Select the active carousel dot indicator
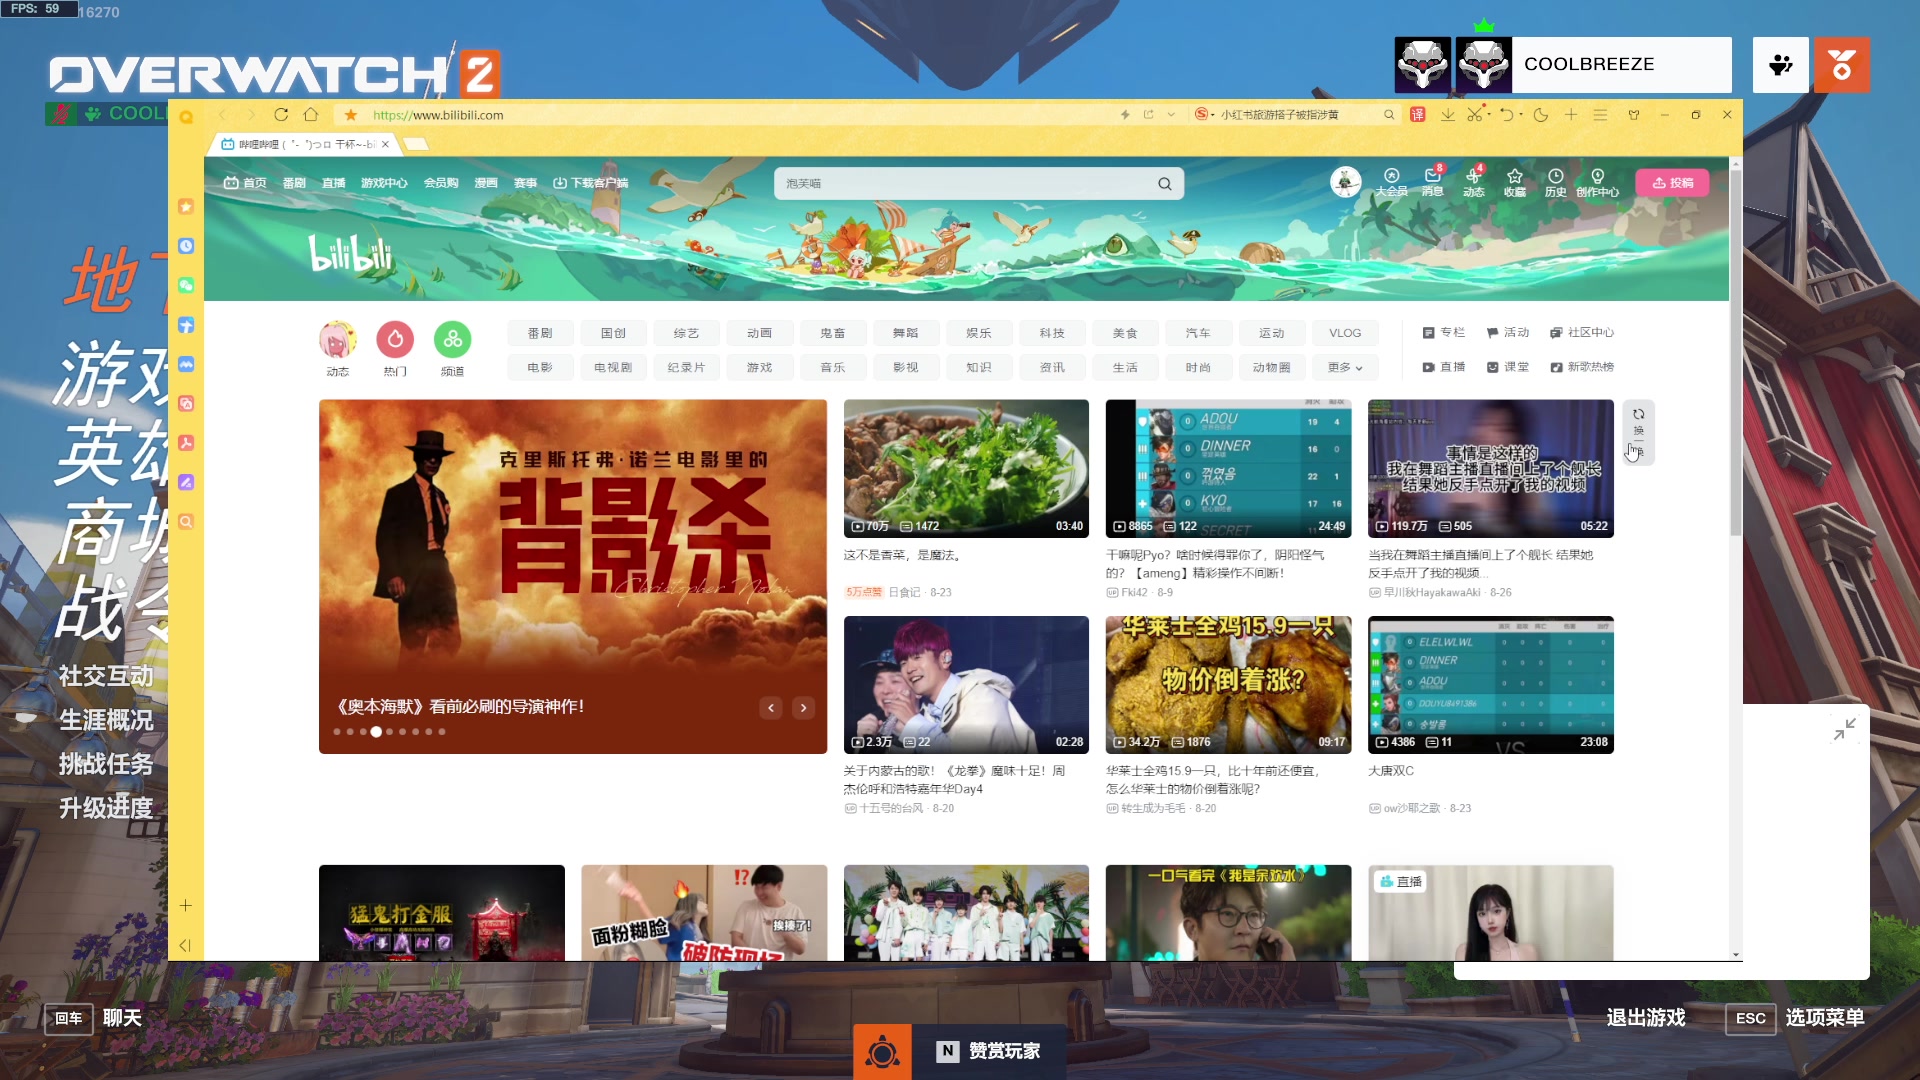This screenshot has width=1920, height=1080. (376, 732)
